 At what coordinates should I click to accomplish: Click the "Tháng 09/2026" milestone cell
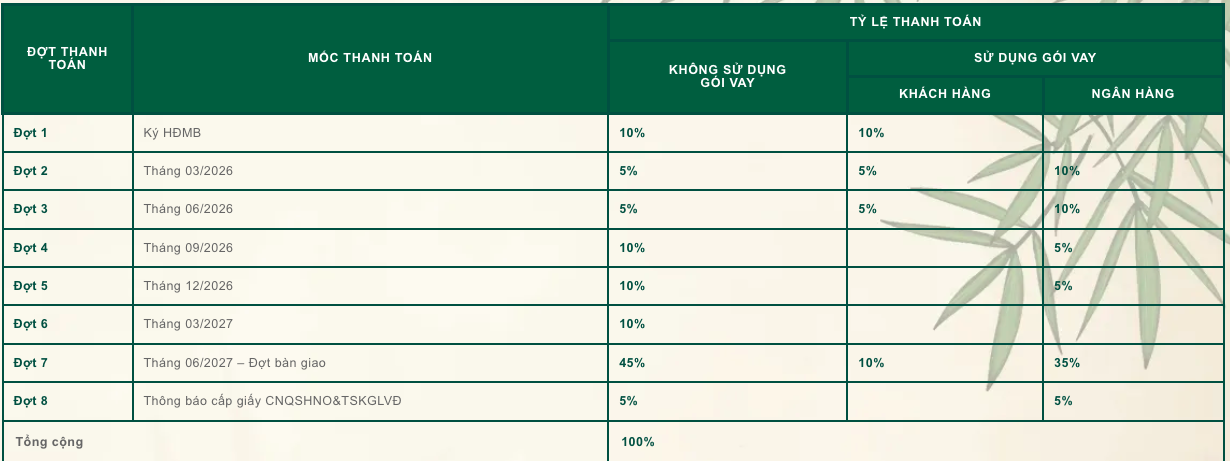point(188,248)
